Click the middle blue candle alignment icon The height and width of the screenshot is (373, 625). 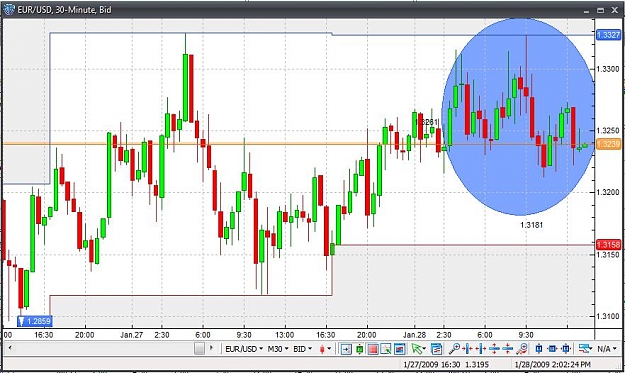click(x=552, y=349)
